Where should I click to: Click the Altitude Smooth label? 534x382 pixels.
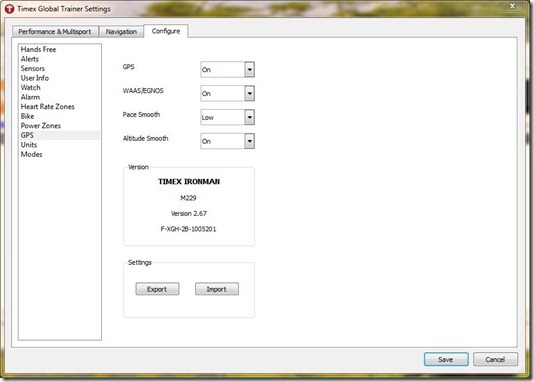(x=145, y=138)
